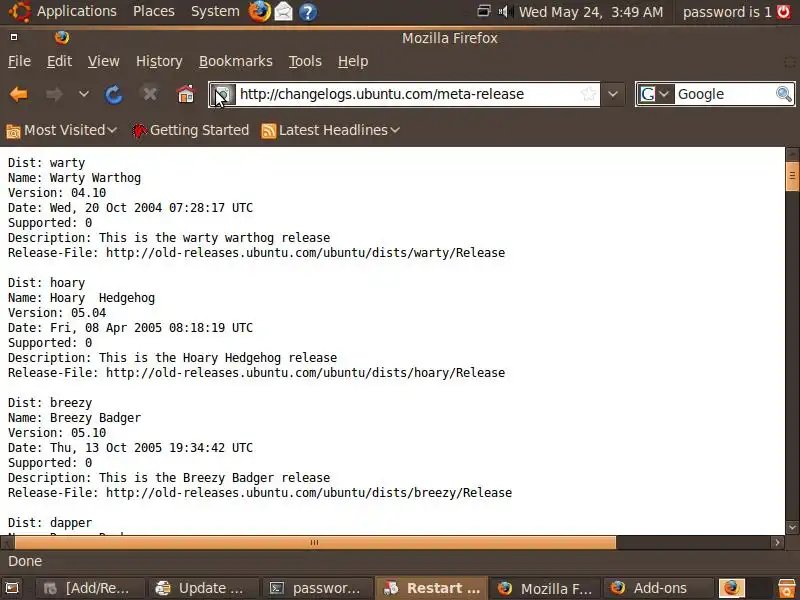Image resolution: width=800 pixels, height=600 pixels.
Task: Click the 'Dist: warty' line
Action: (x=46, y=163)
